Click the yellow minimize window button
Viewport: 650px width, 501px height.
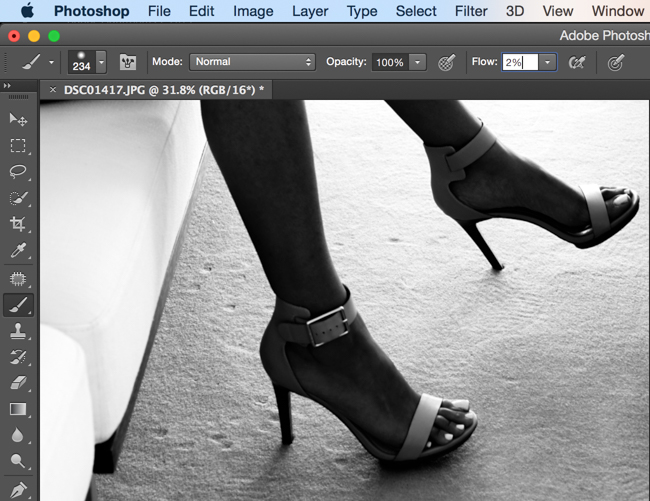34,36
